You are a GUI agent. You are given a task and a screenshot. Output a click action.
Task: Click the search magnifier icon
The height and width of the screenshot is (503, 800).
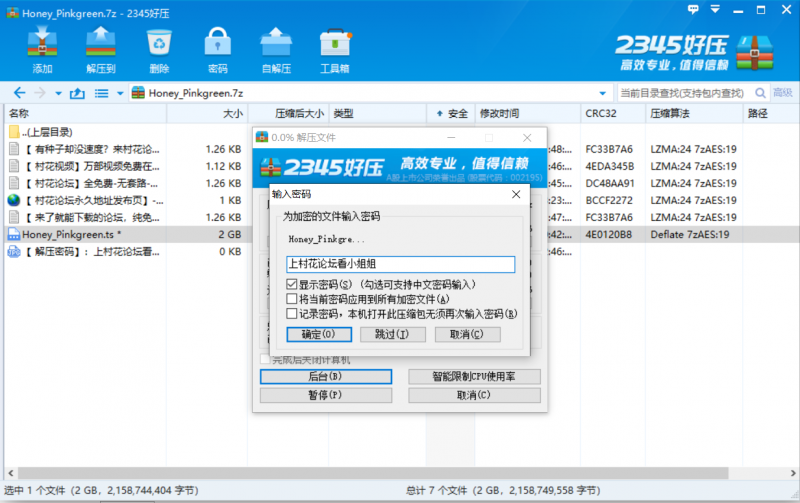tap(761, 93)
